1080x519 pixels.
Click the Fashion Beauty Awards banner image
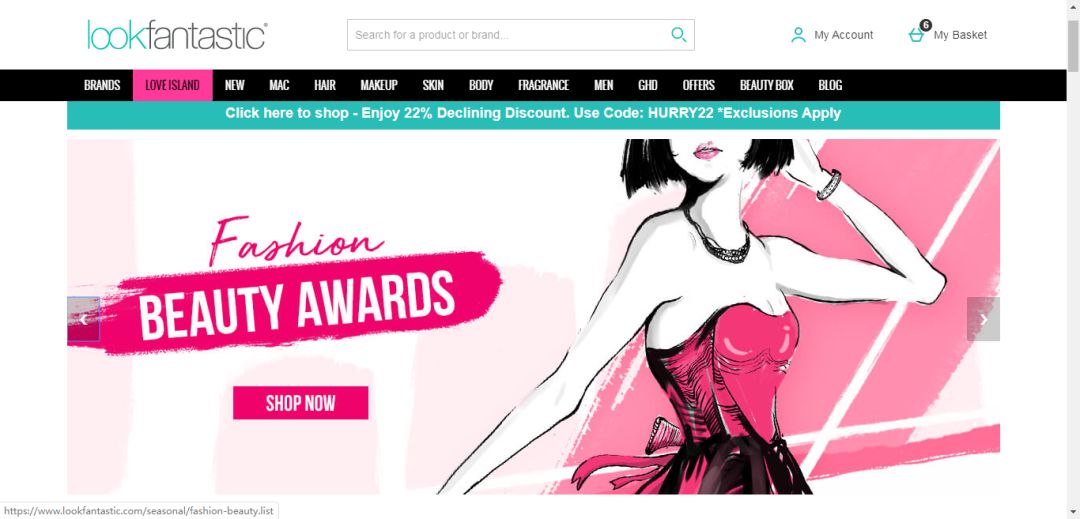pyautogui.click(x=533, y=317)
